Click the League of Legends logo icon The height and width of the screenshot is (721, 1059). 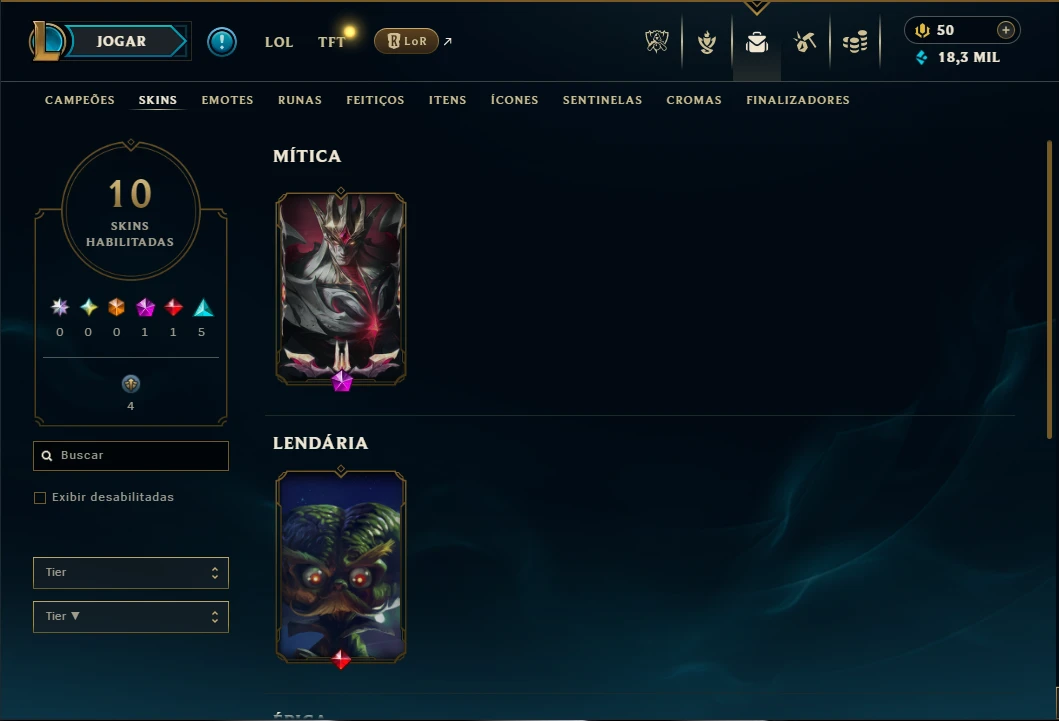click(x=46, y=41)
